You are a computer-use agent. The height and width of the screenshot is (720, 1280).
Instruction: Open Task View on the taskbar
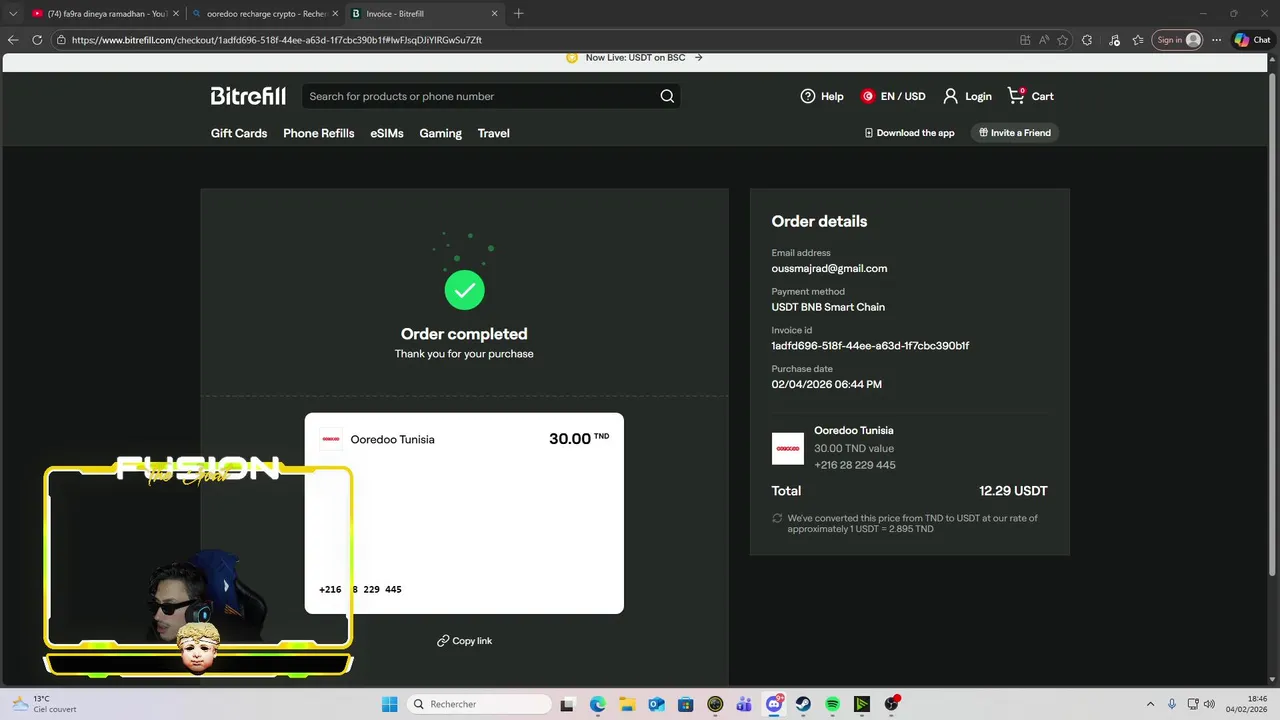[x=567, y=704]
